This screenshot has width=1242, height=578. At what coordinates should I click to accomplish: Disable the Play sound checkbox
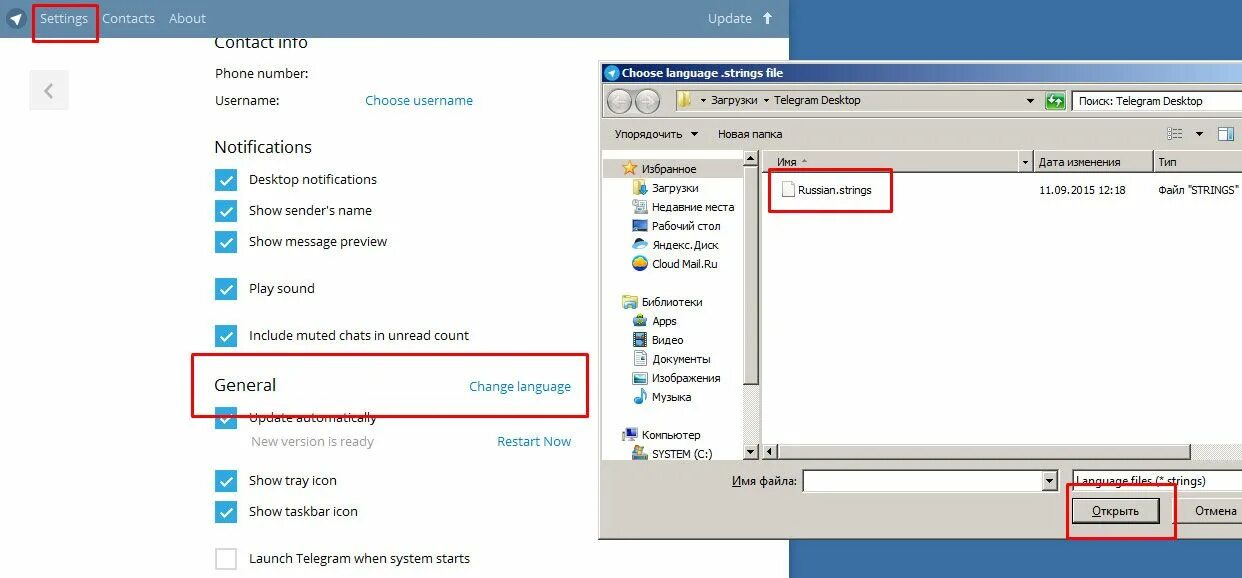[226, 289]
